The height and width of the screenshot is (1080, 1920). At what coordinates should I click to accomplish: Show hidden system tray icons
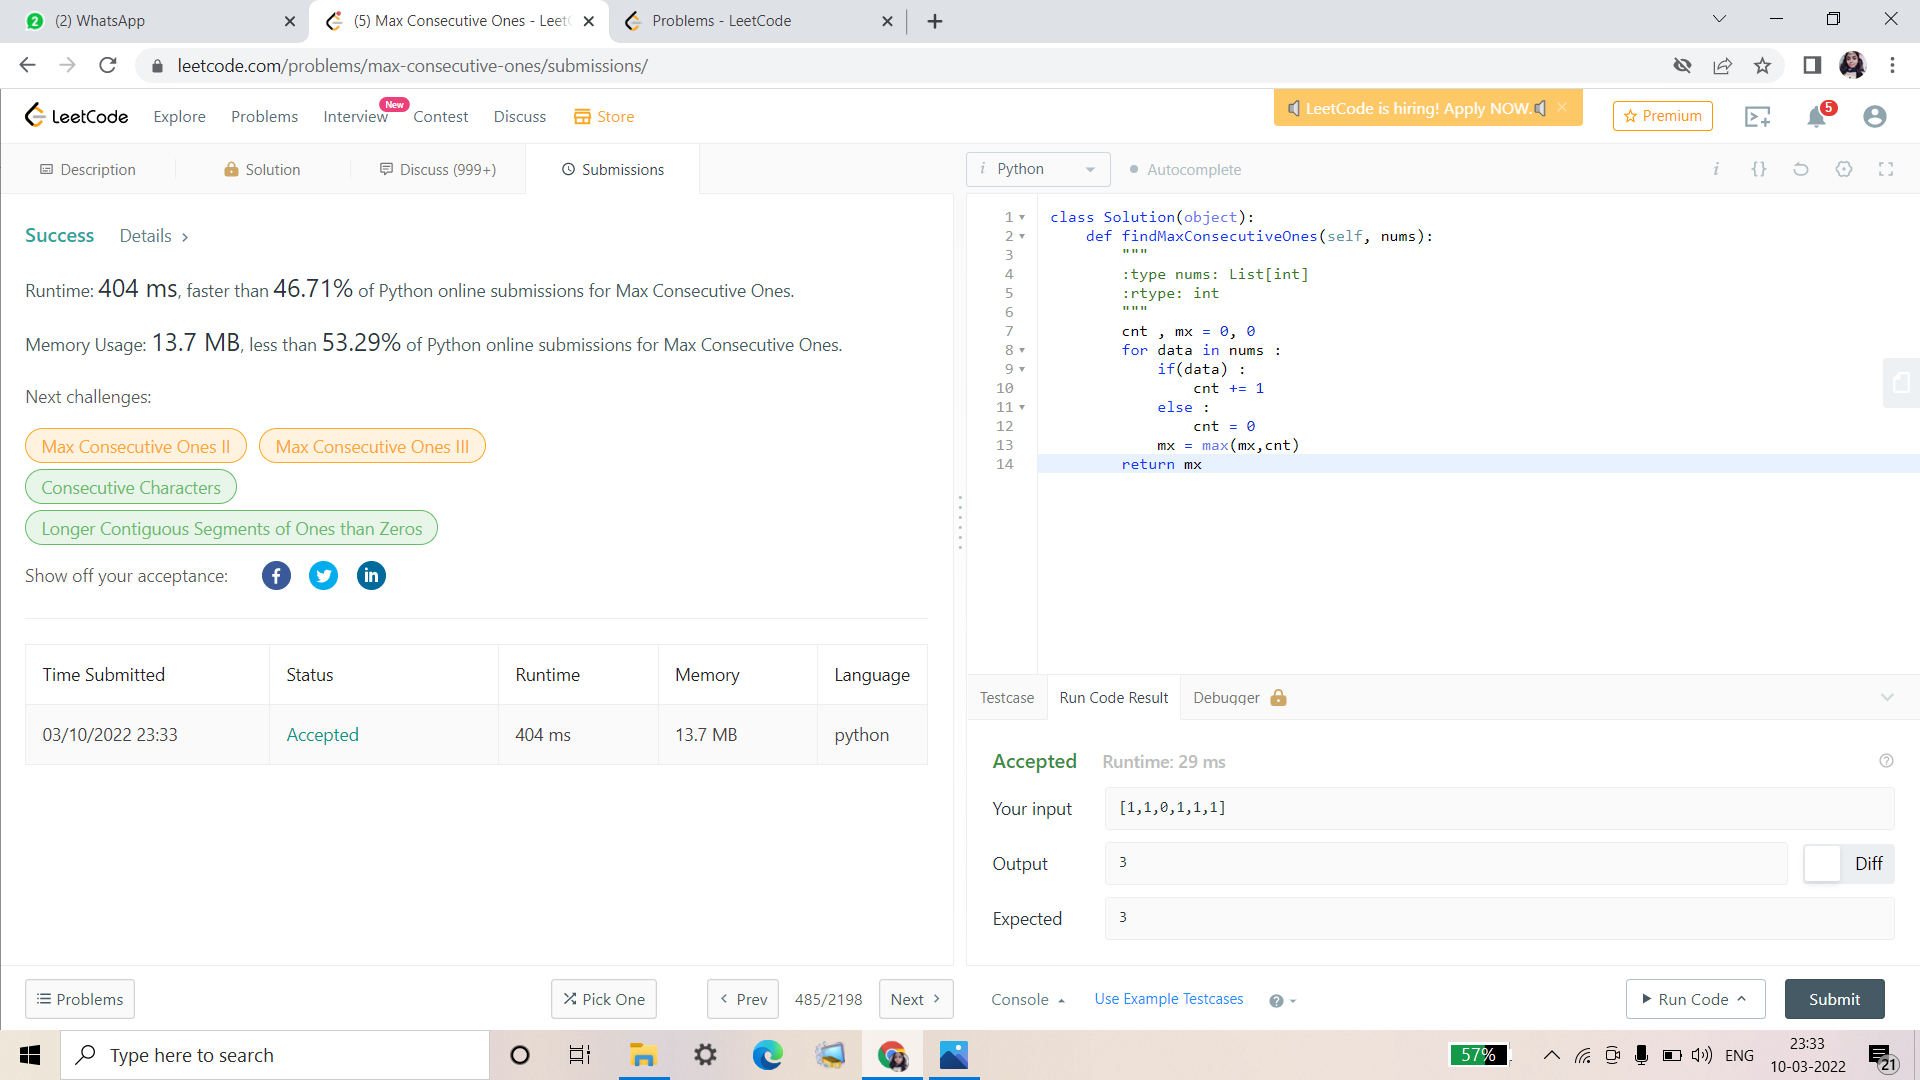click(1551, 1055)
